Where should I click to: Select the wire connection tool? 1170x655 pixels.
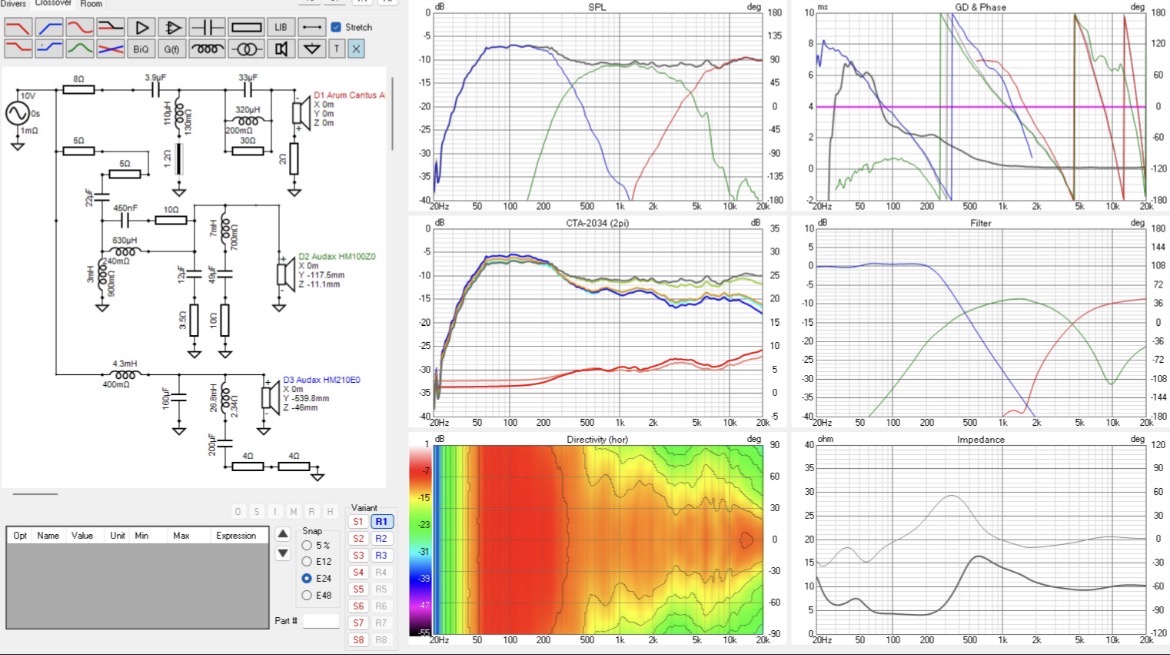312,28
